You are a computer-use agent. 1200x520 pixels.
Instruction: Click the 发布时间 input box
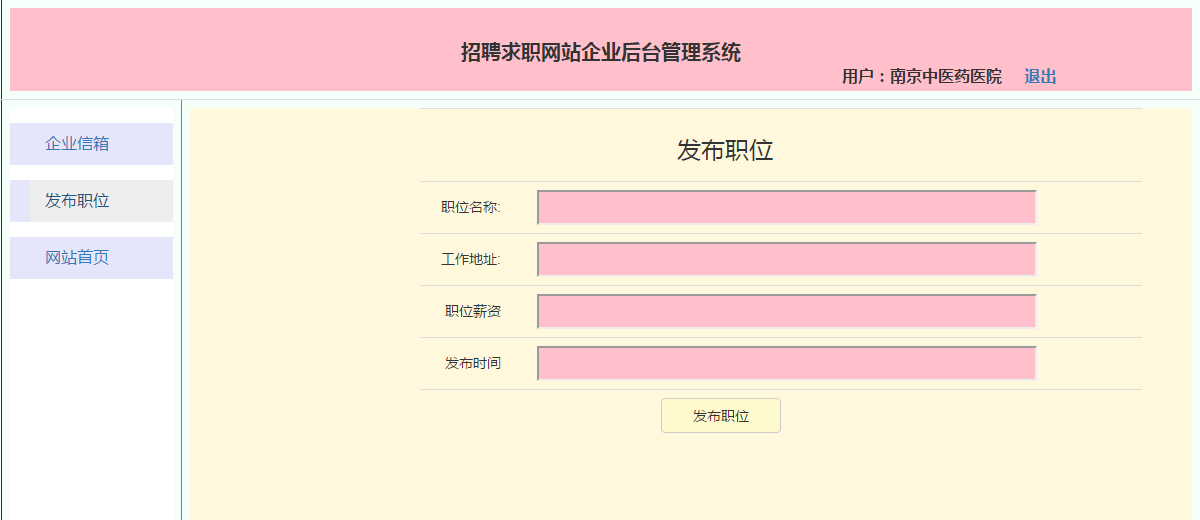786,364
